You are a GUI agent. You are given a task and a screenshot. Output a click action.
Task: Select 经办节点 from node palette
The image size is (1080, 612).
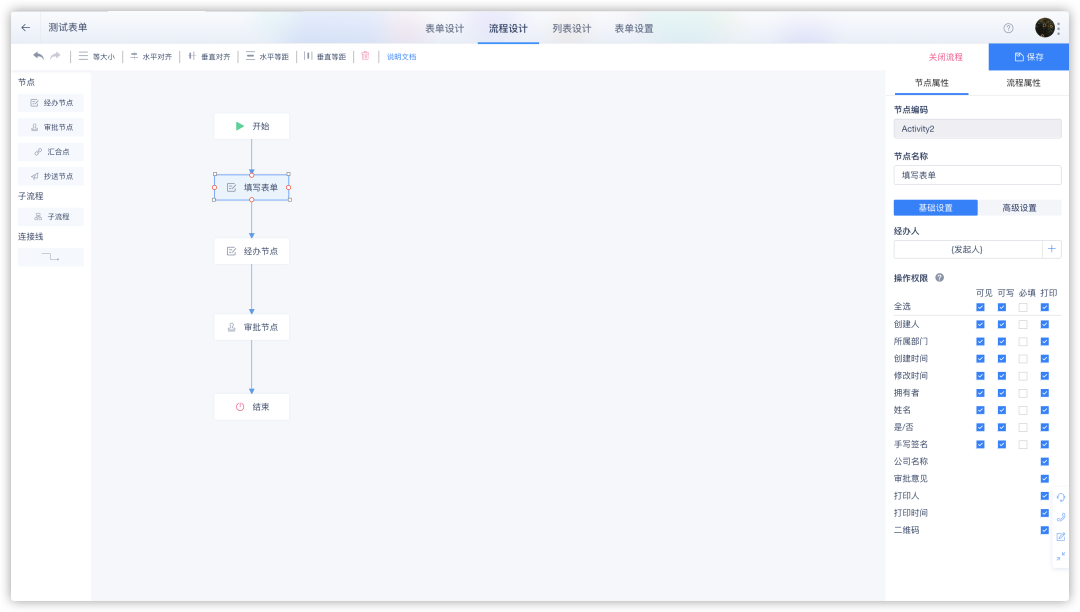pyautogui.click(x=51, y=103)
